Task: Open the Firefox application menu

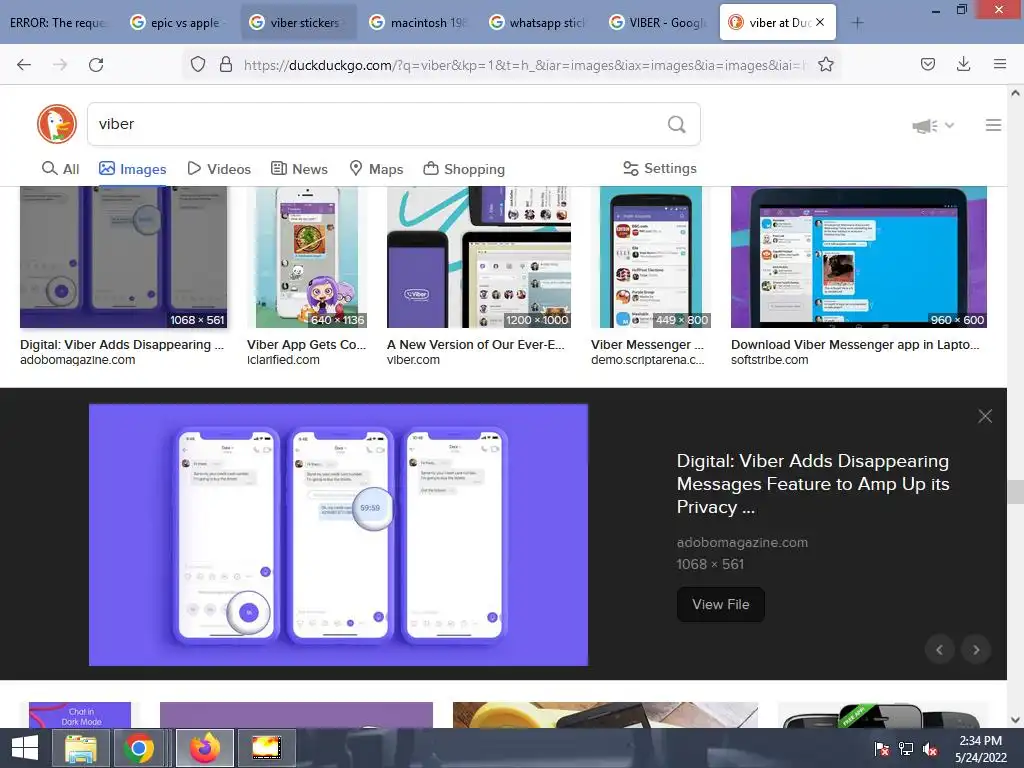Action: click(999, 64)
